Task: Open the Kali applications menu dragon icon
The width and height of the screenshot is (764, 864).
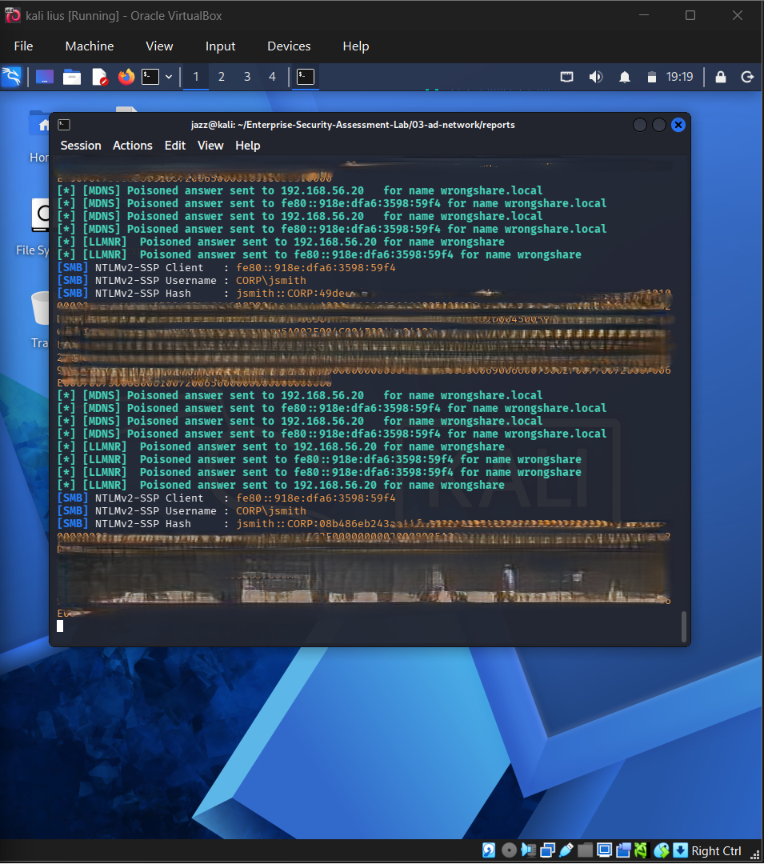Action: [12, 77]
